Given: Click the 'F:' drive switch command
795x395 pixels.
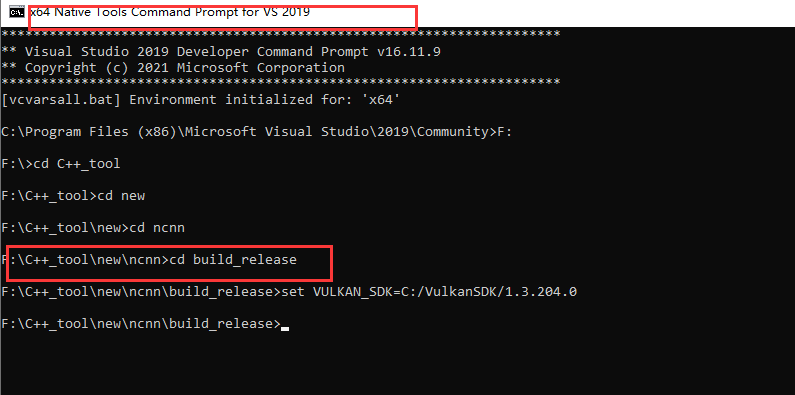Looking at the screenshot, I should click(504, 132).
